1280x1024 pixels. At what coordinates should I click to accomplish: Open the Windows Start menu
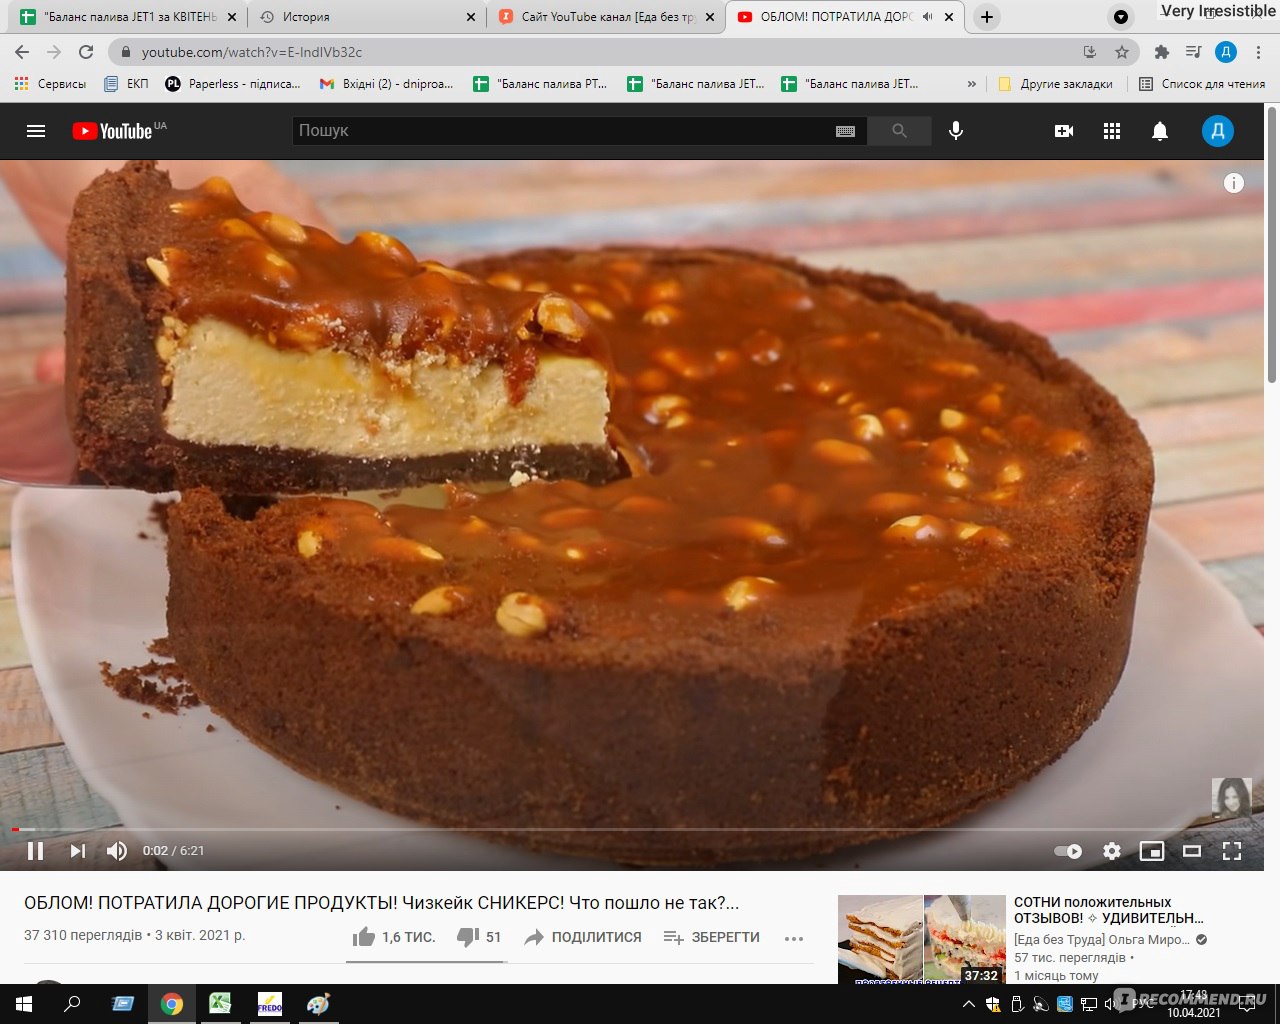click(x=24, y=1004)
